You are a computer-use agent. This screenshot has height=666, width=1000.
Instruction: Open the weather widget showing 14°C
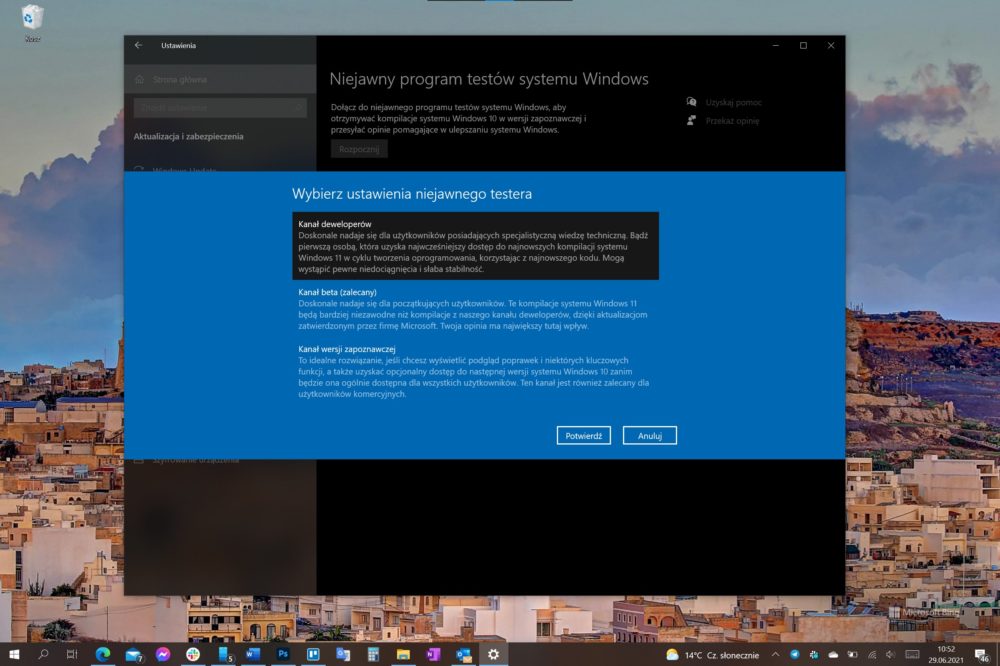pyautogui.click(x=712, y=655)
